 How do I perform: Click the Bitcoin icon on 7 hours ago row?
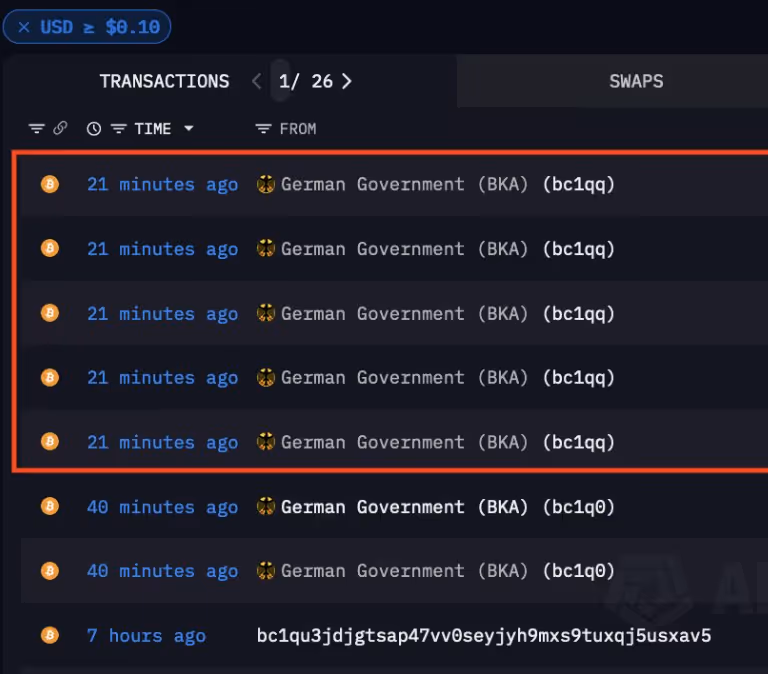click(49, 635)
